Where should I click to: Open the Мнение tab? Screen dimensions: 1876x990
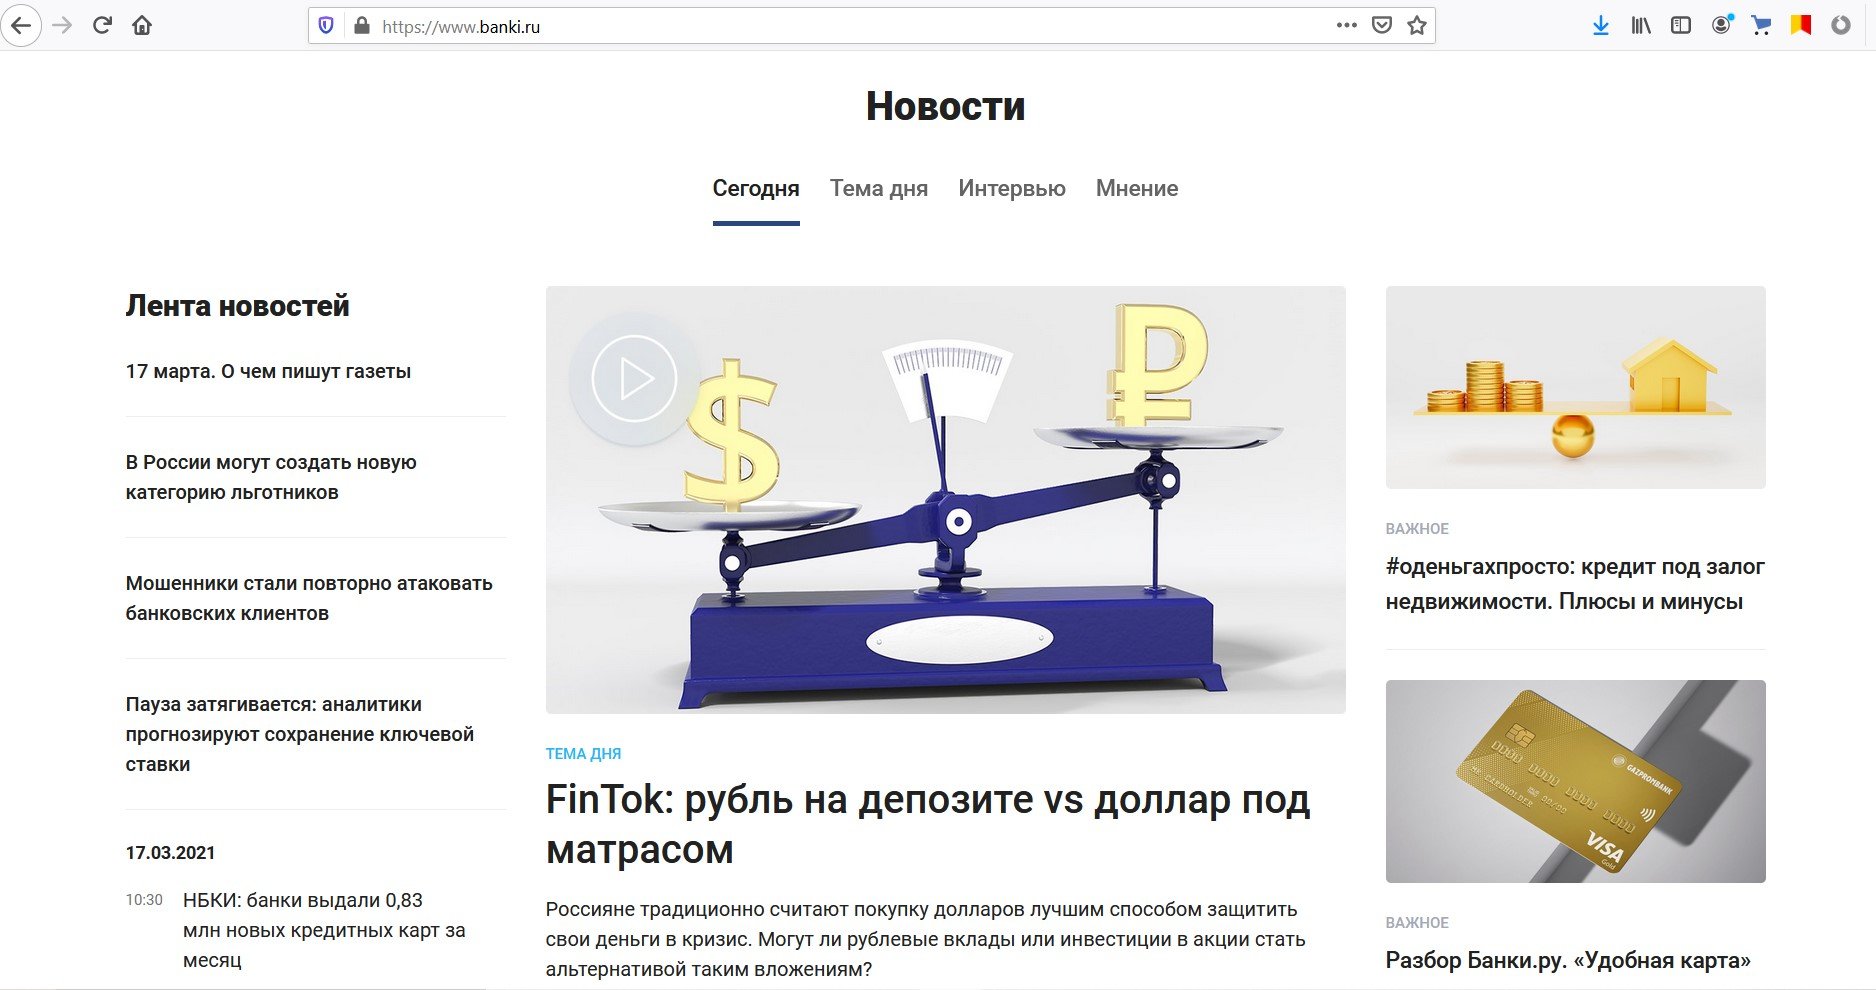tap(1137, 188)
